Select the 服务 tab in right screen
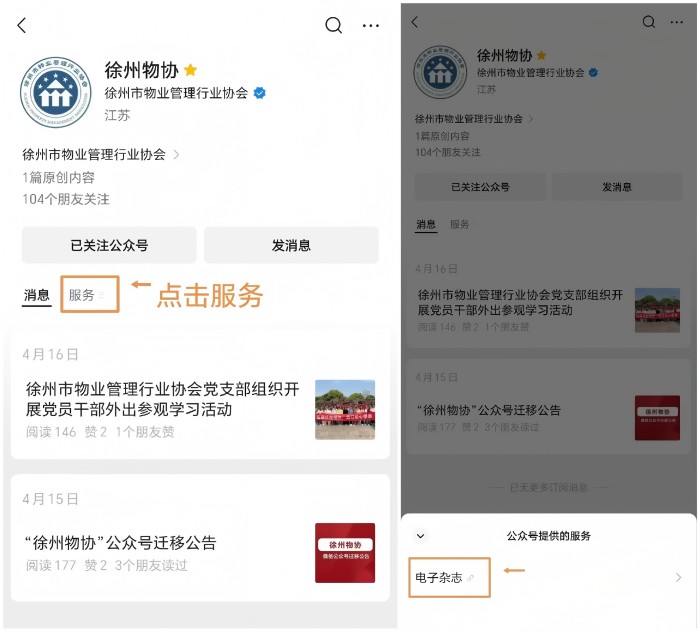700x632 pixels. pyautogui.click(x=459, y=224)
